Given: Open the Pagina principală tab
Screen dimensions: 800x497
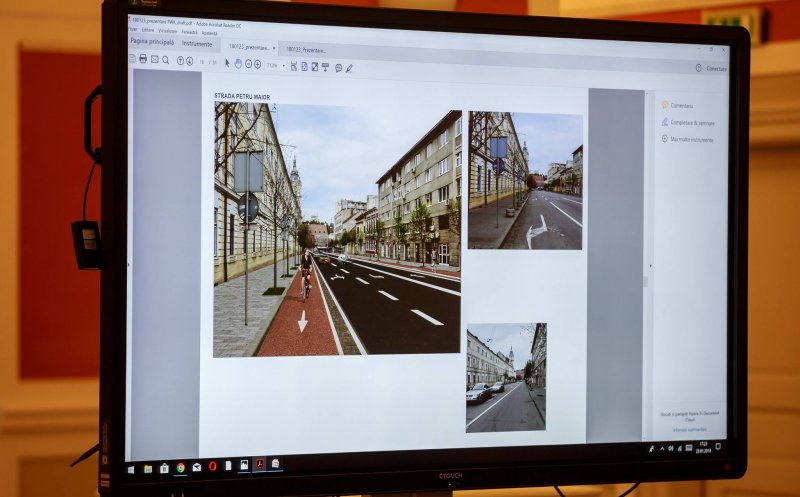Looking at the screenshot, I should (153, 43).
